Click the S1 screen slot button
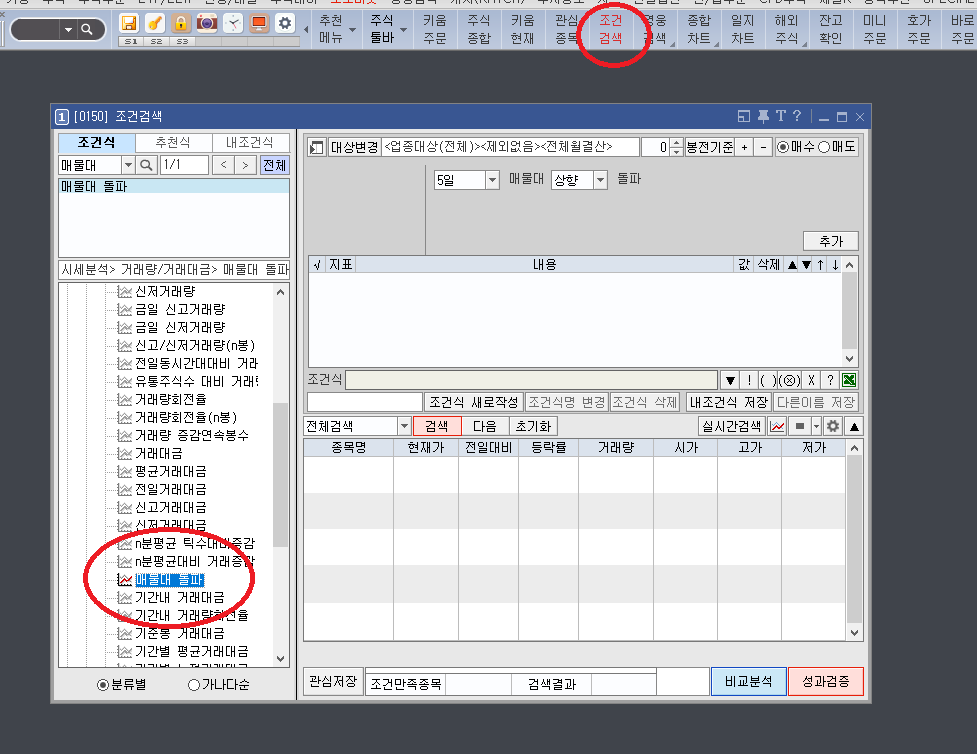Screen dimensions: 977x754 pos(131,42)
